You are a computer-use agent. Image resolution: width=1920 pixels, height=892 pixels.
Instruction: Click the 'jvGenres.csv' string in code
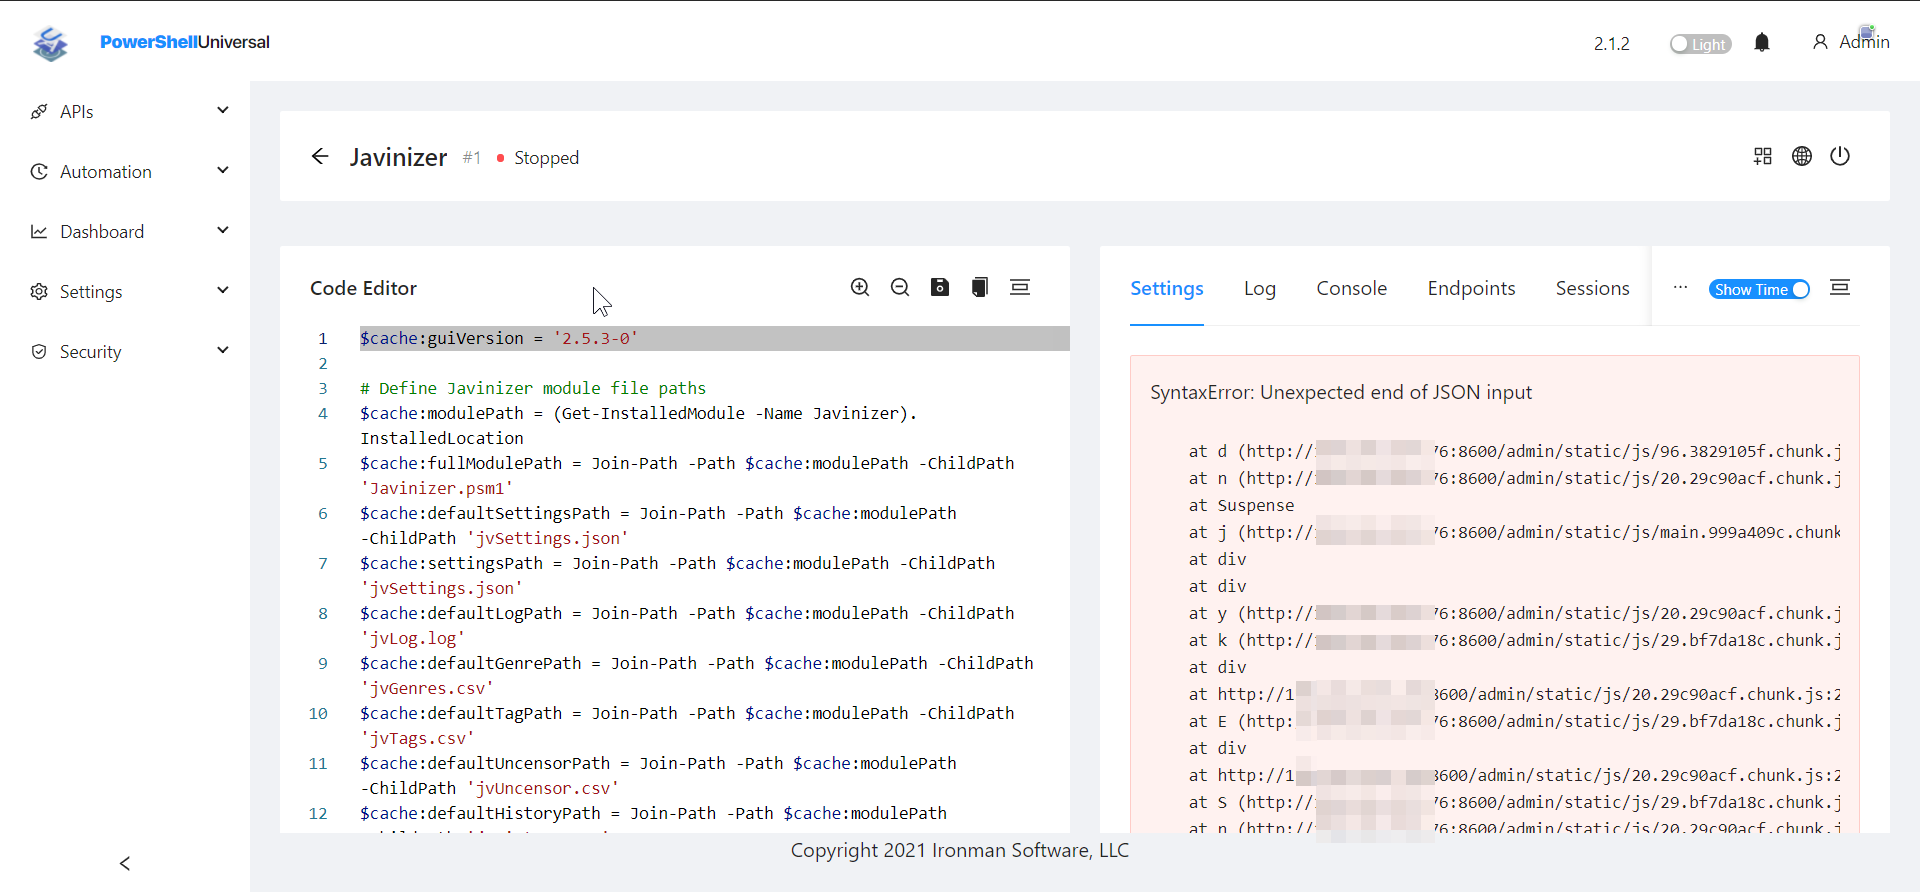point(427,688)
